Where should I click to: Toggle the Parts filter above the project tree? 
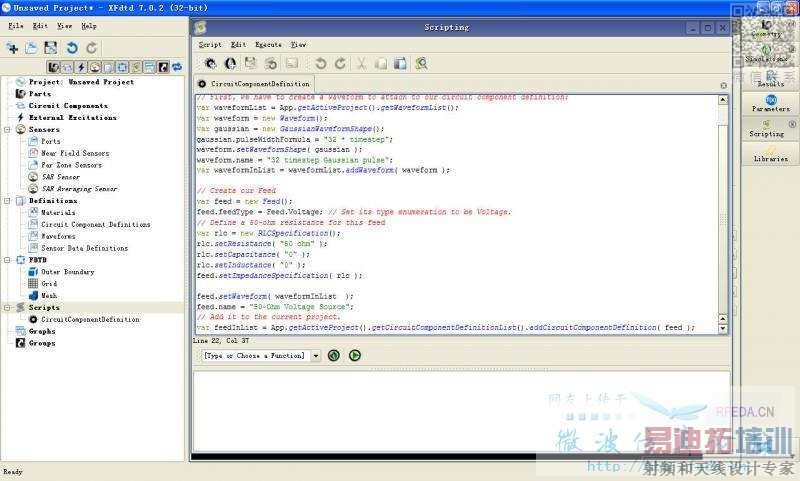click(x=54, y=67)
